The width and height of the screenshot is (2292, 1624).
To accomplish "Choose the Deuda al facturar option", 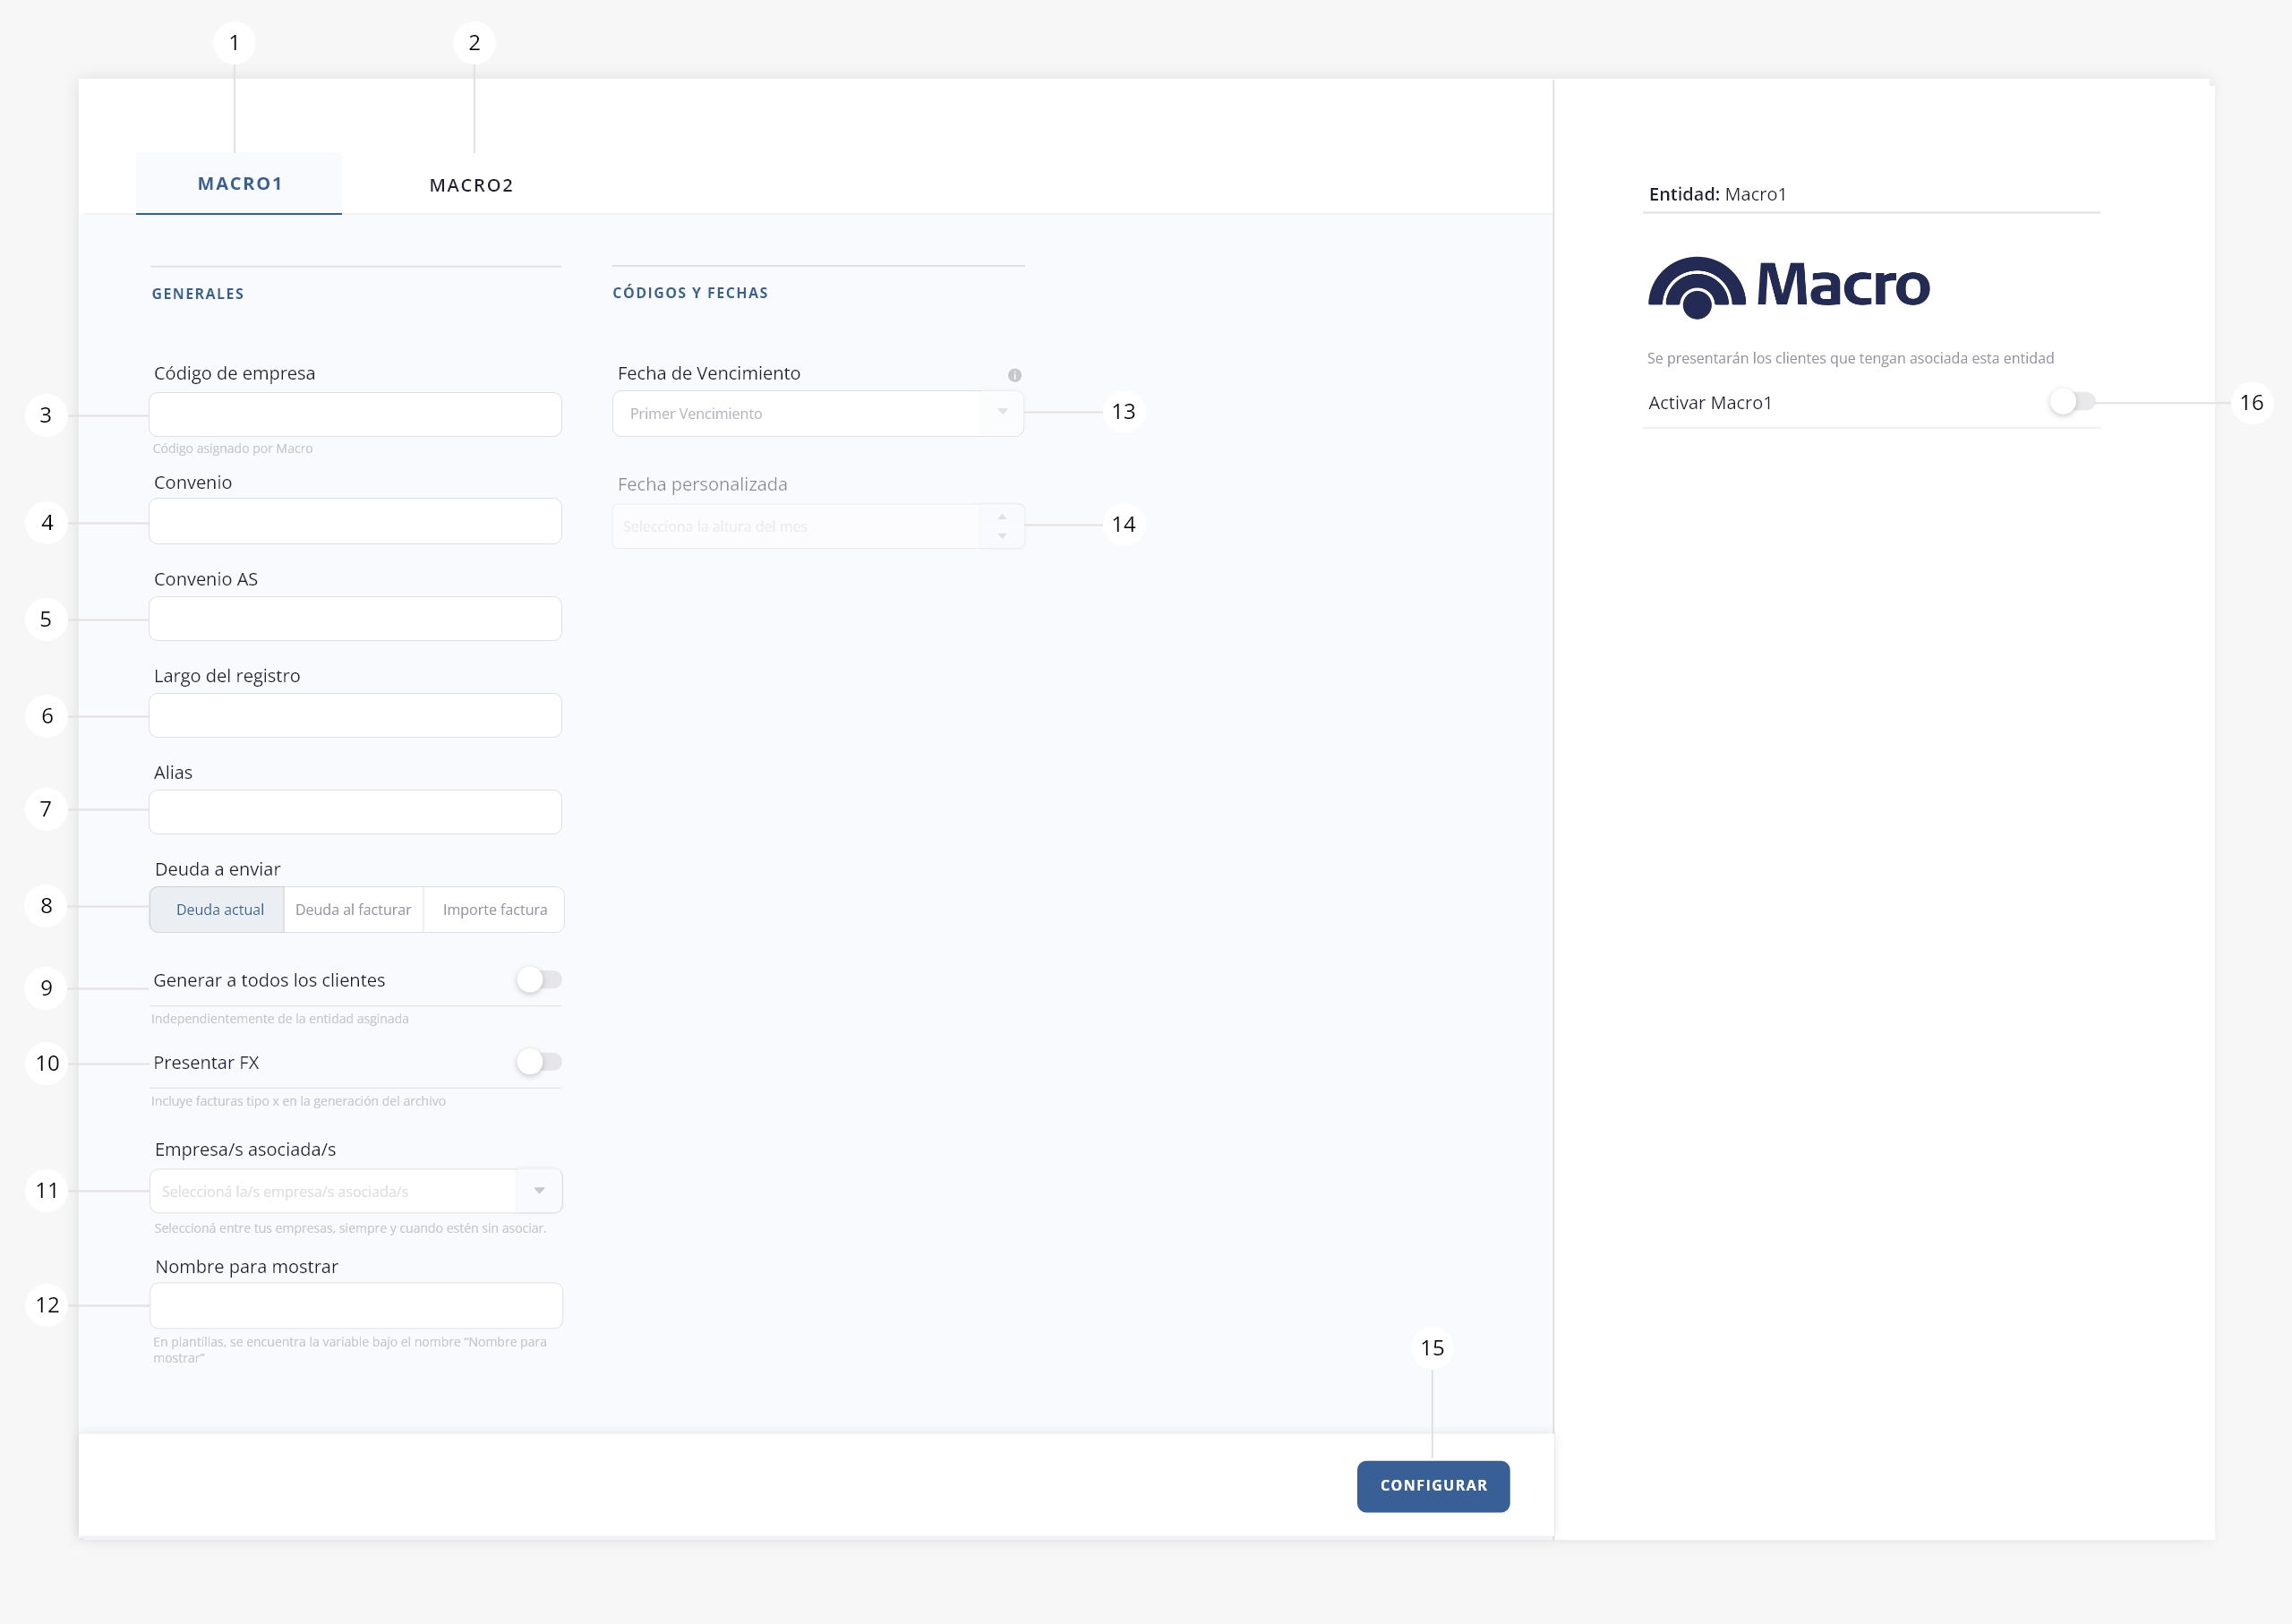I will point(353,910).
